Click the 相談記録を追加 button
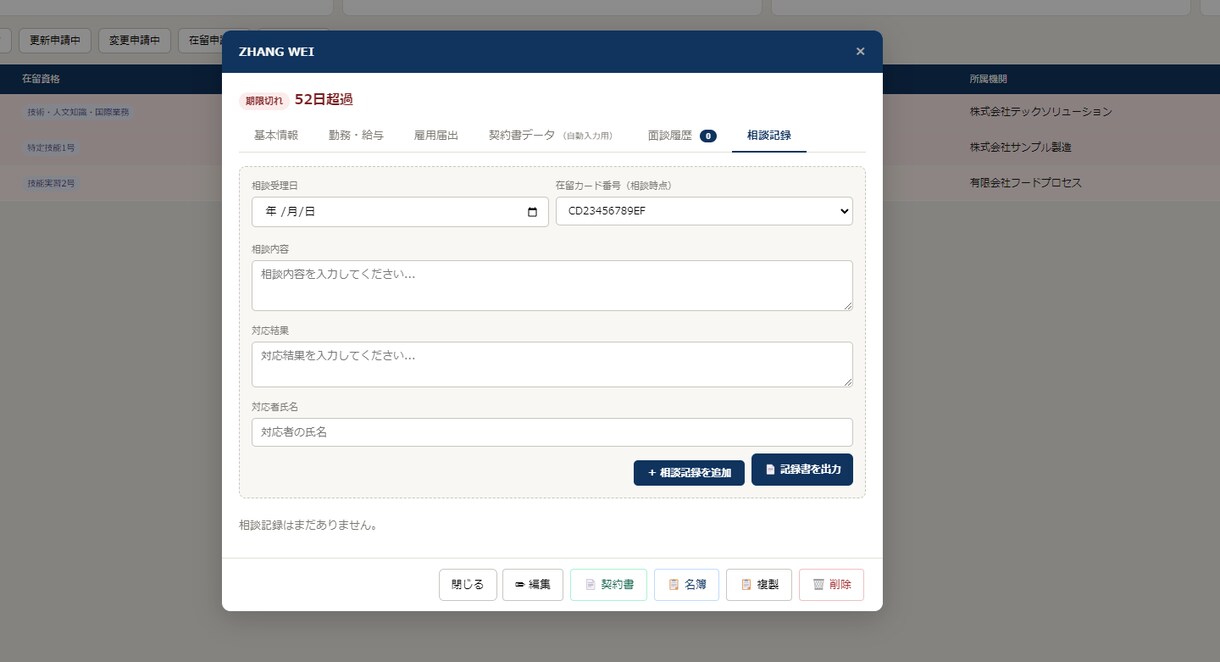Viewport: 1220px width, 662px height. (x=689, y=473)
